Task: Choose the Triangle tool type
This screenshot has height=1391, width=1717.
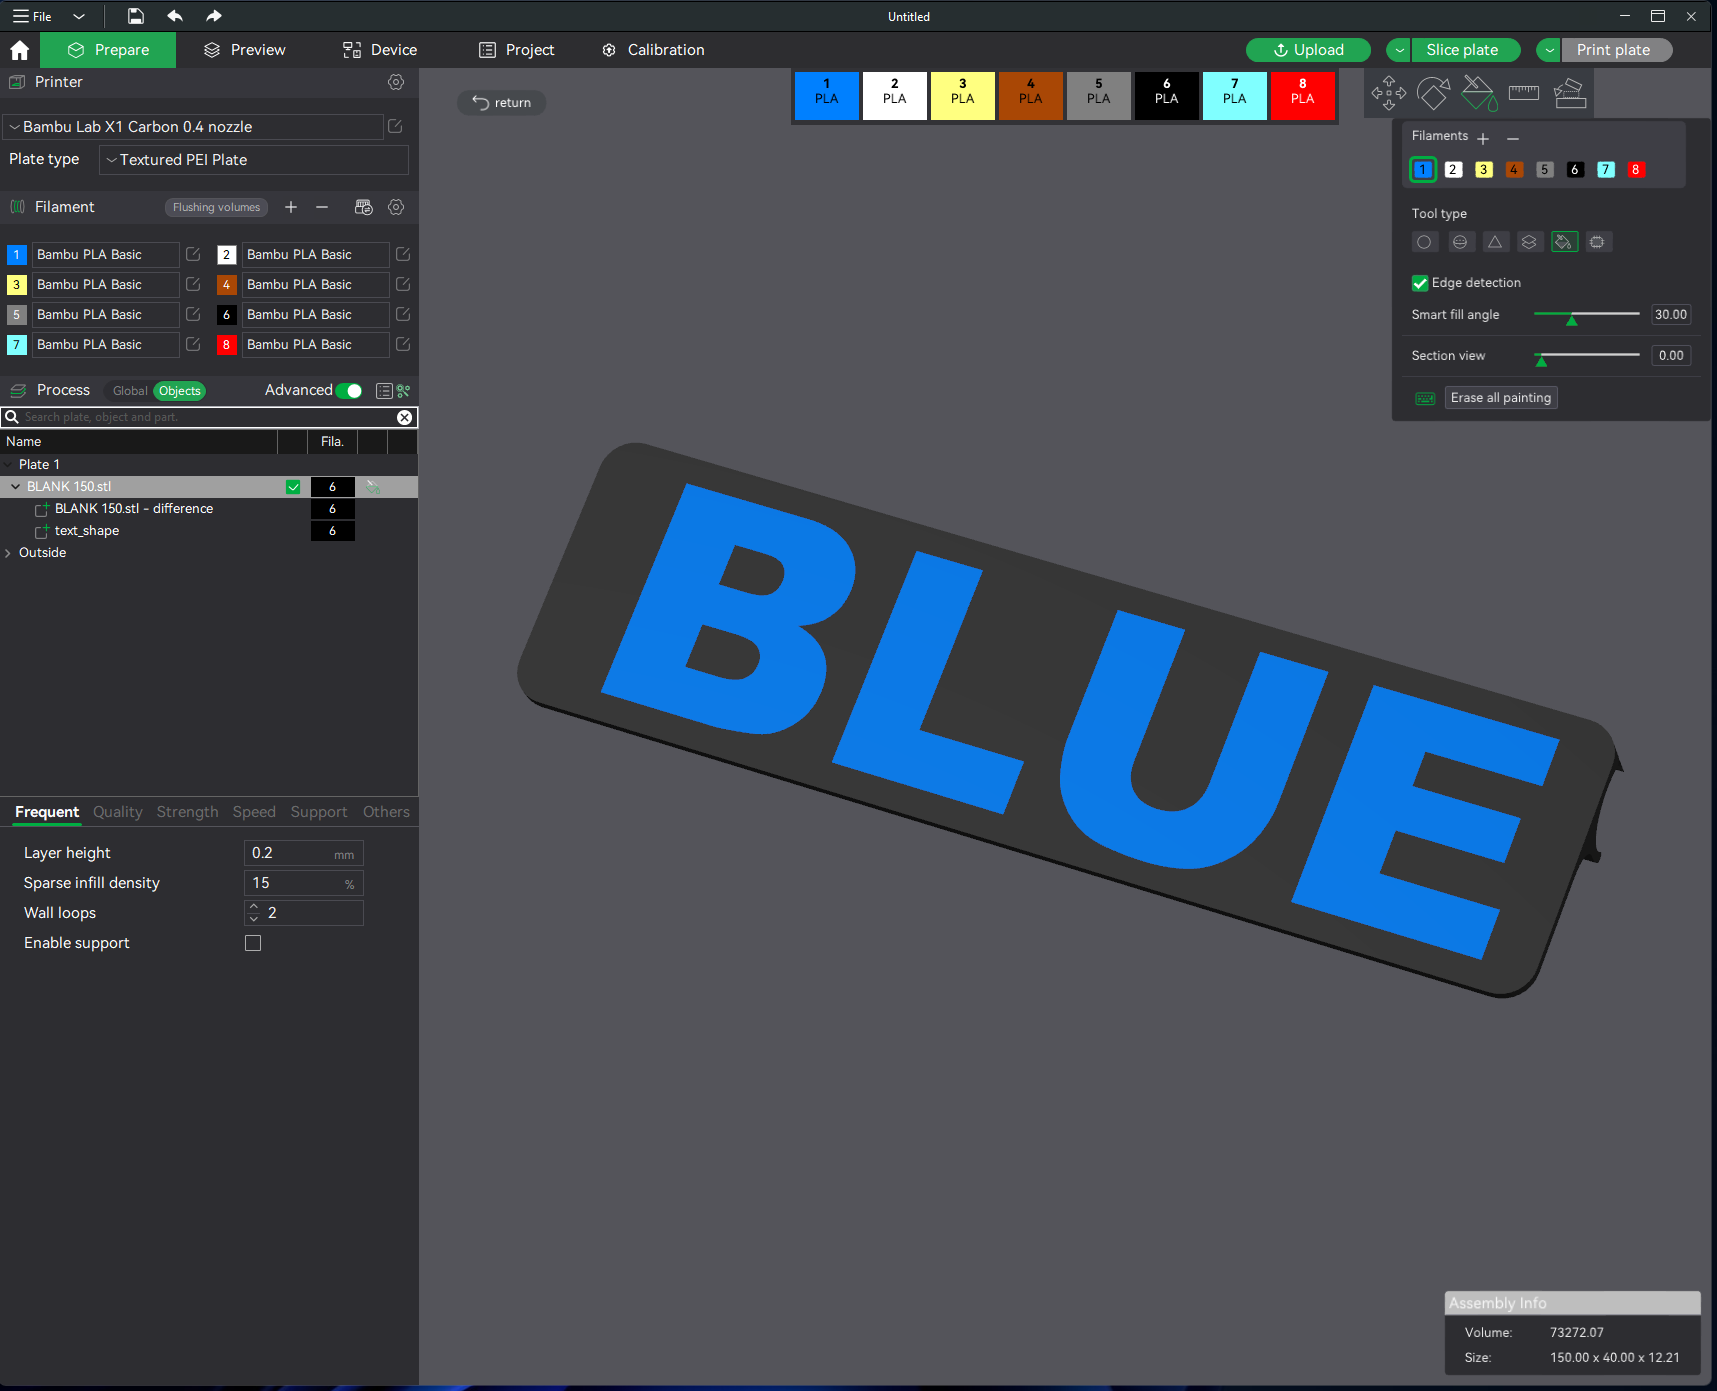Action: tap(1495, 242)
